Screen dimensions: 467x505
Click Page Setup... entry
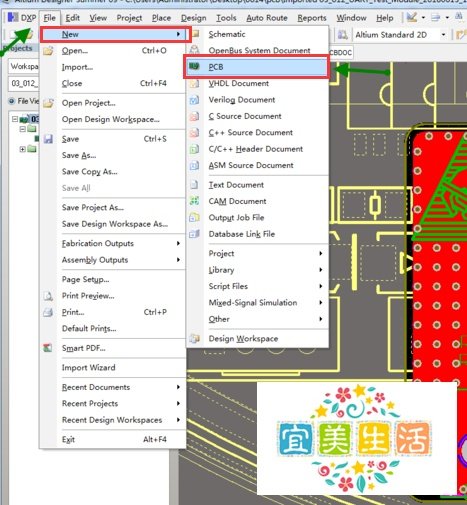tap(112, 279)
